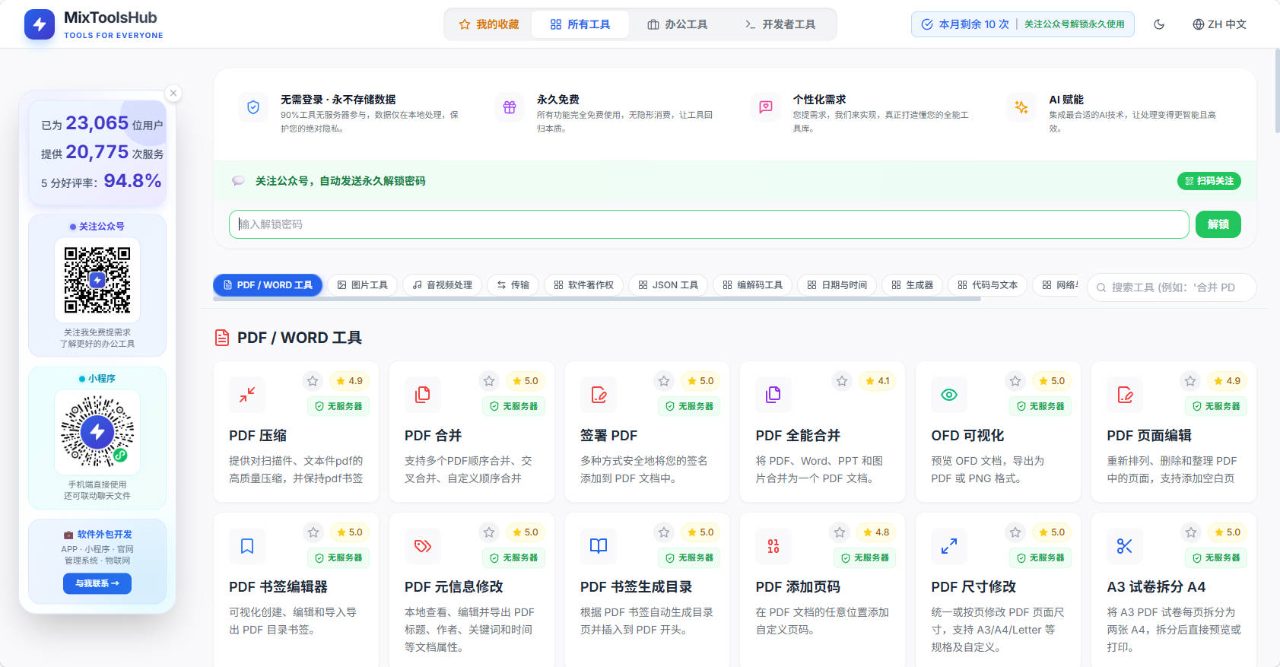Favorite the PDF 添加页码 card star
The height and width of the screenshot is (667, 1280).
[x=840, y=532]
